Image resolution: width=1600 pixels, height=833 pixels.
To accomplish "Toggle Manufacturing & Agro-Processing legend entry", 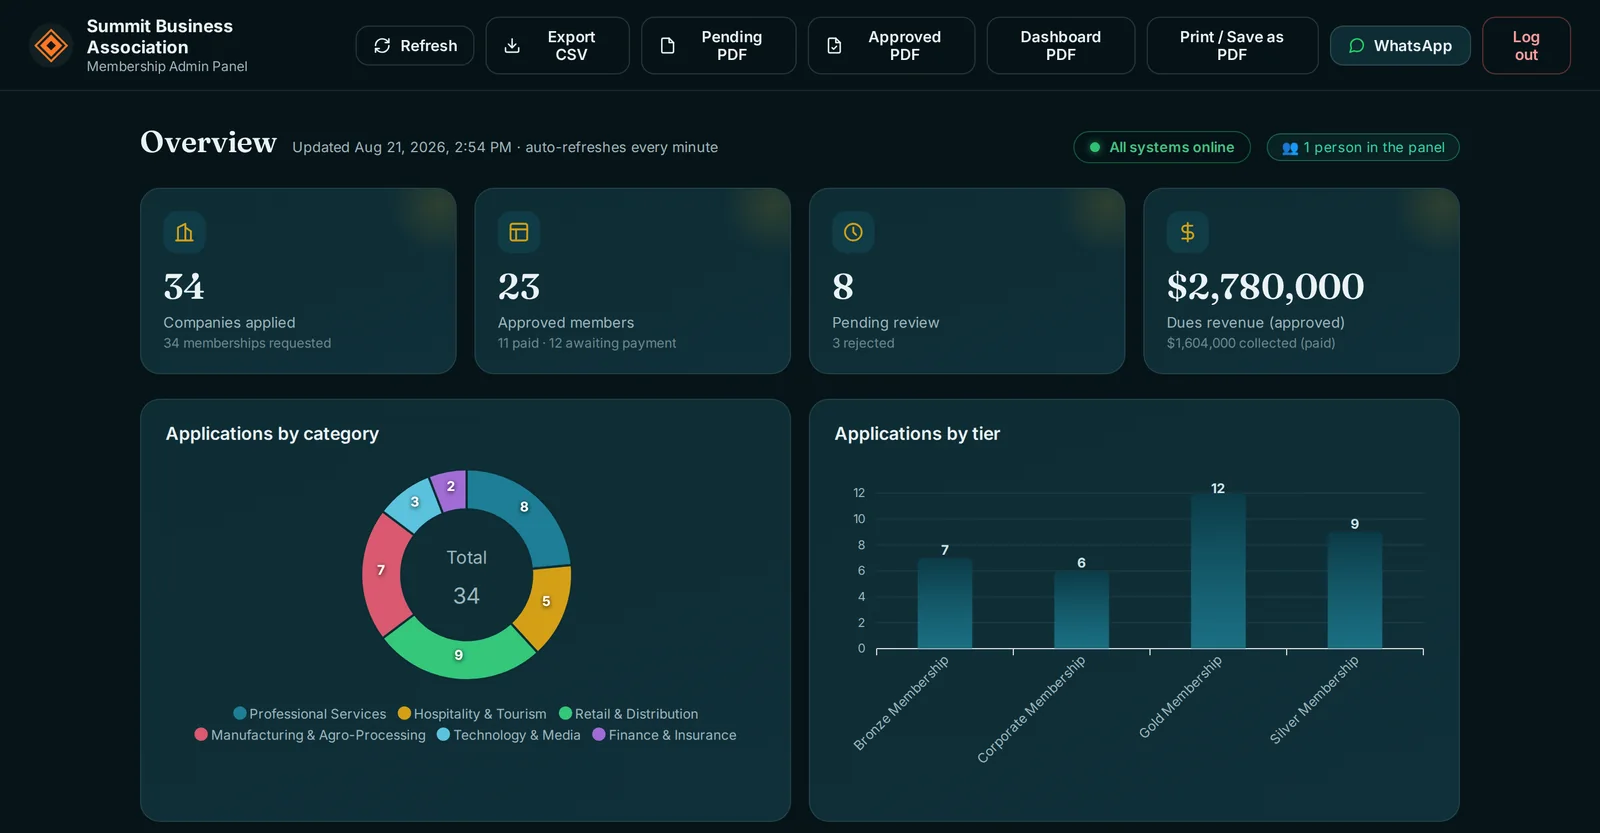I will (x=310, y=735).
